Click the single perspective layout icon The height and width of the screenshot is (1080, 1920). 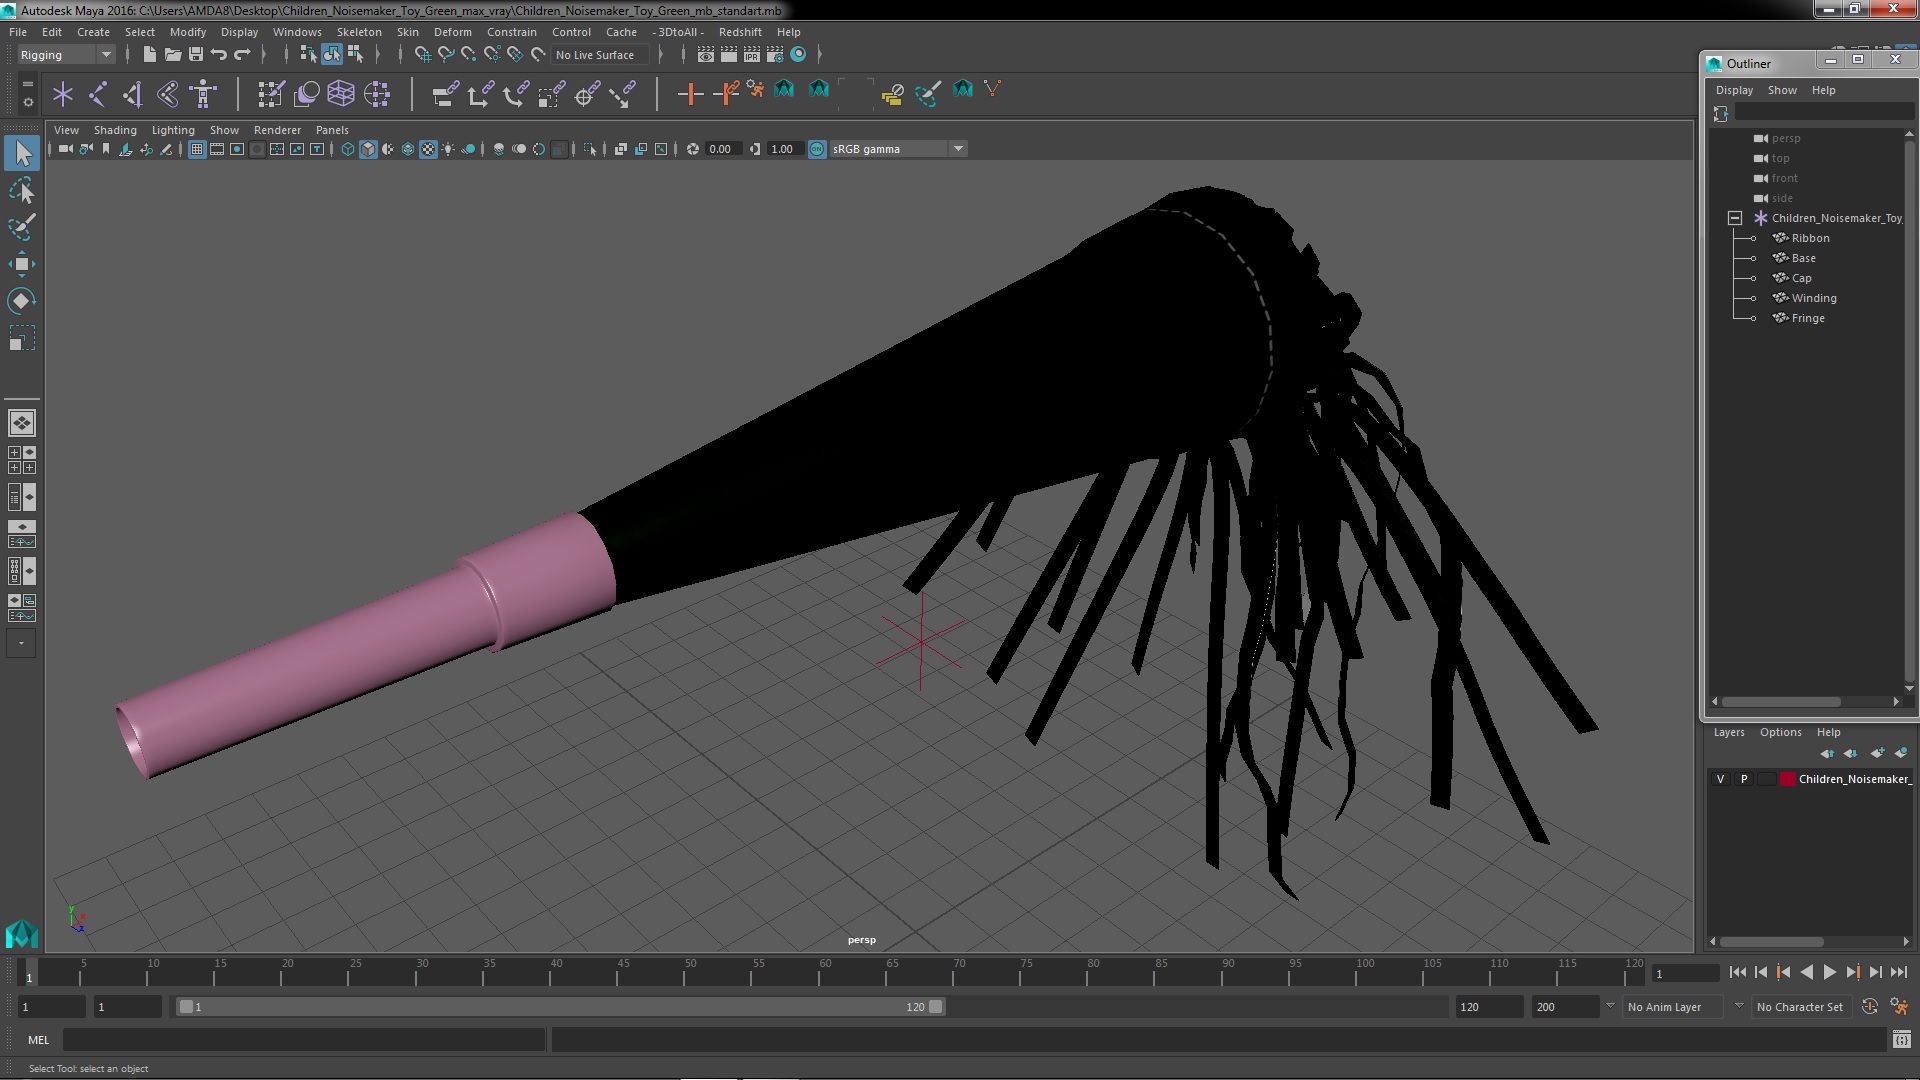pos(22,423)
